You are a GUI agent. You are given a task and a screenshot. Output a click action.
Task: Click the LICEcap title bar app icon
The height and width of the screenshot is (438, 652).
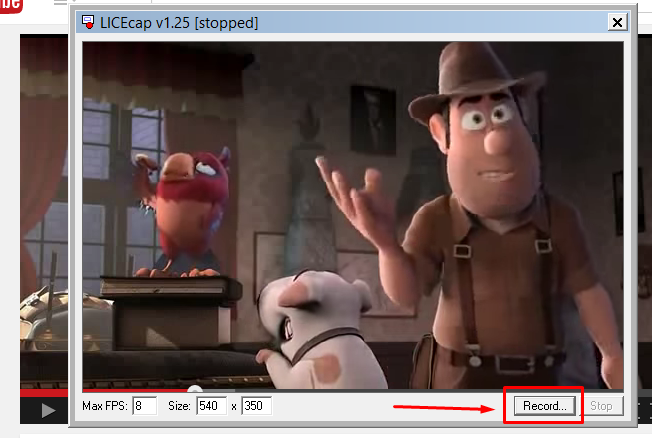tap(88, 22)
